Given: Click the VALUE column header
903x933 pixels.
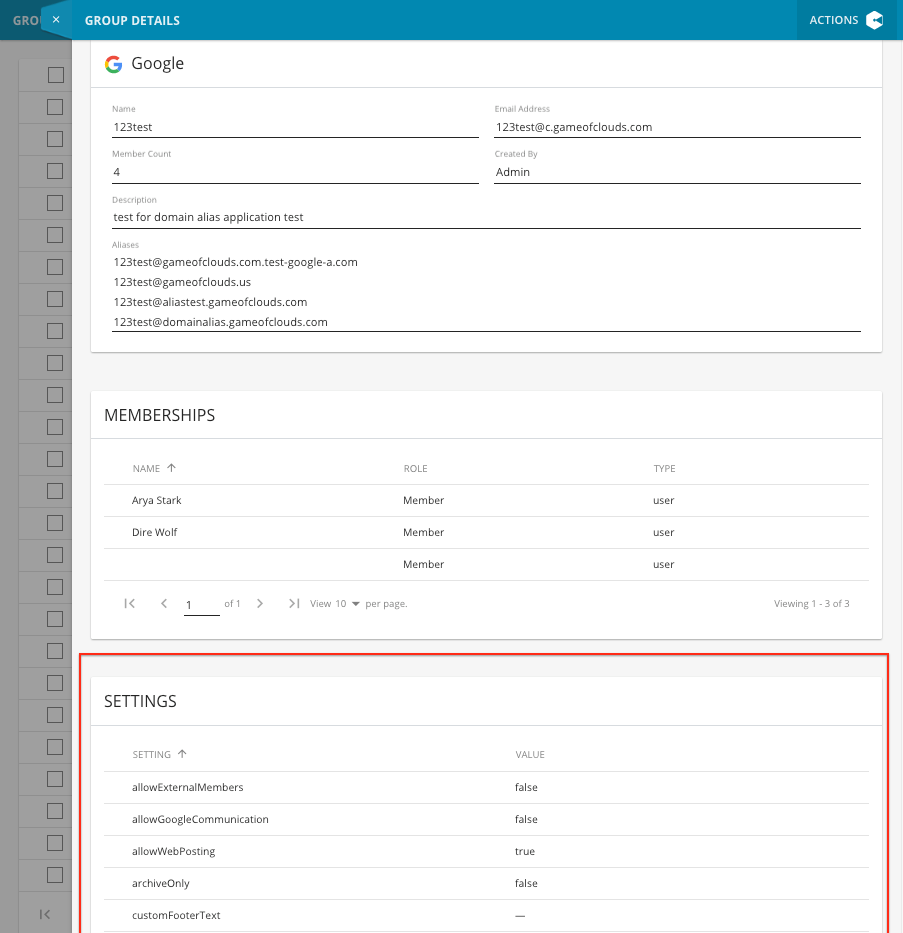Looking at the screenshot, I should (529, 754).
